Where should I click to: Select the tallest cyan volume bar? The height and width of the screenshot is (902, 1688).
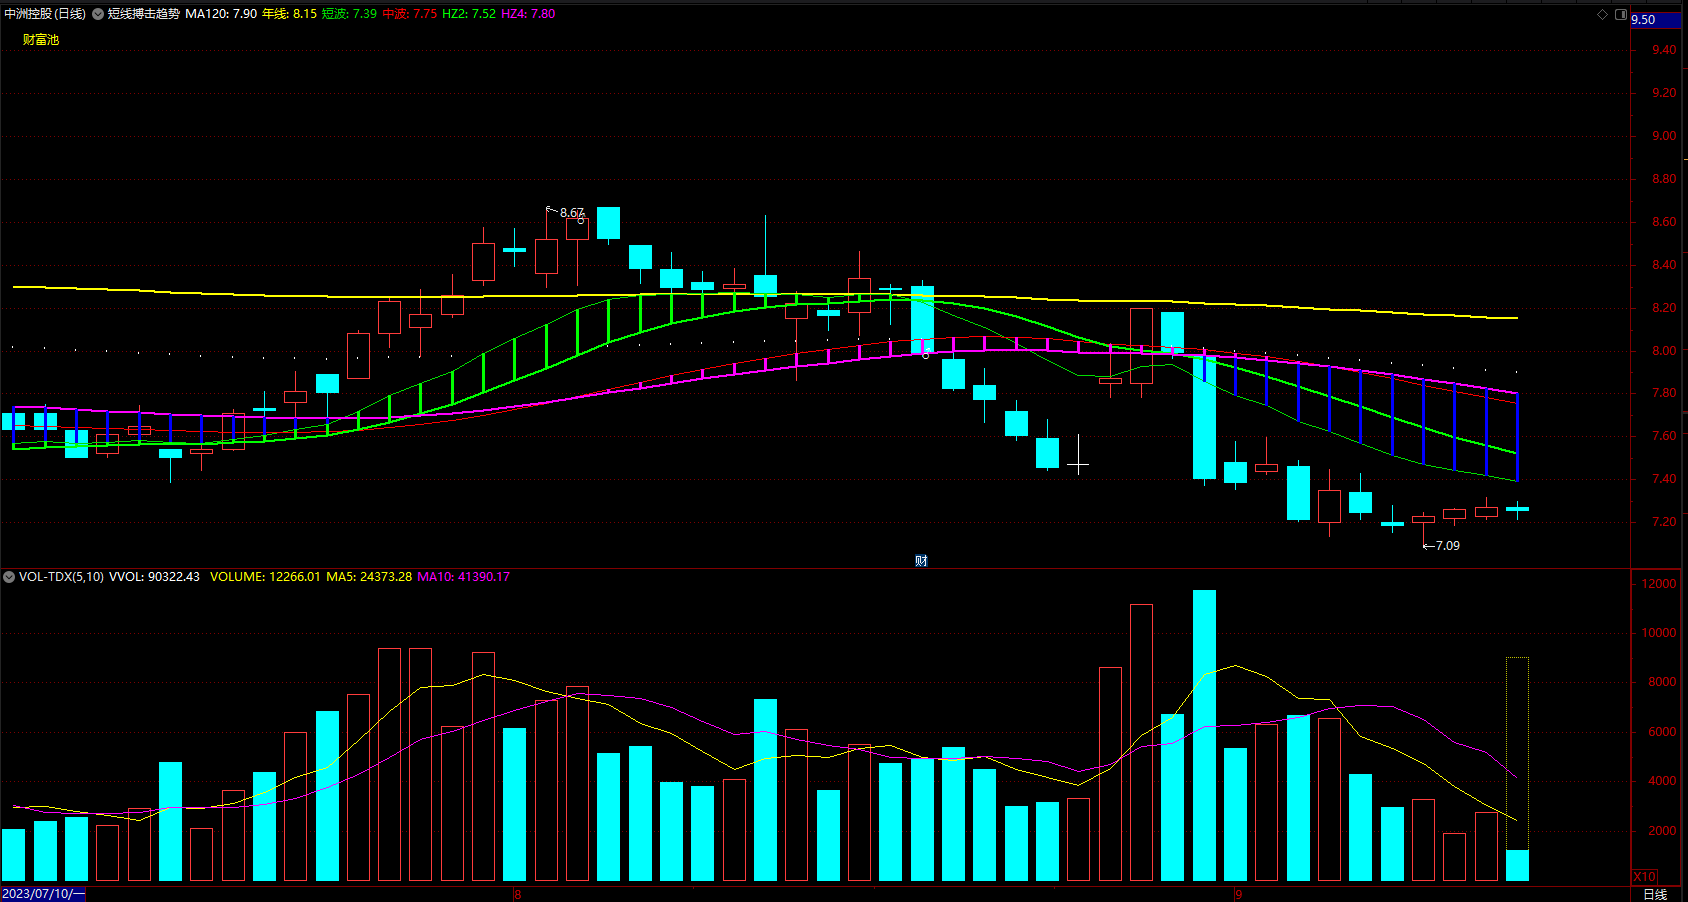tap(1204, 735)
